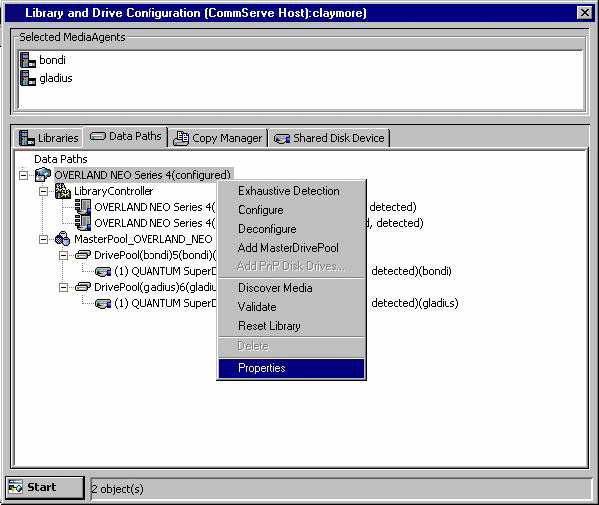Choose Deconfigure from context menu
The image size is (599, 505).
point(291,229)
